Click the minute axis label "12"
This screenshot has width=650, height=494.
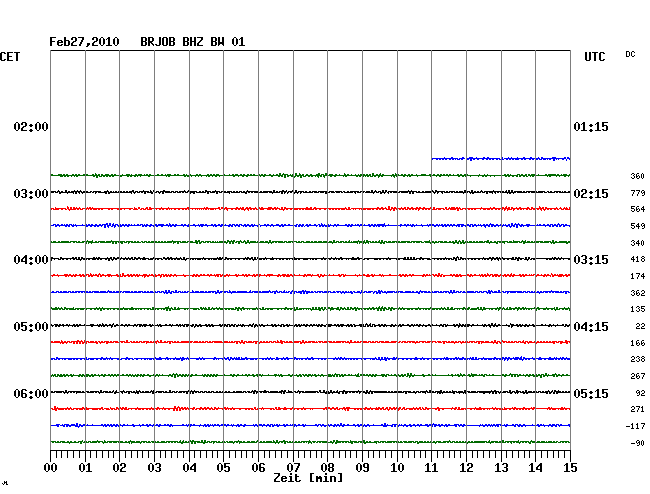click(x=466, y=468)
